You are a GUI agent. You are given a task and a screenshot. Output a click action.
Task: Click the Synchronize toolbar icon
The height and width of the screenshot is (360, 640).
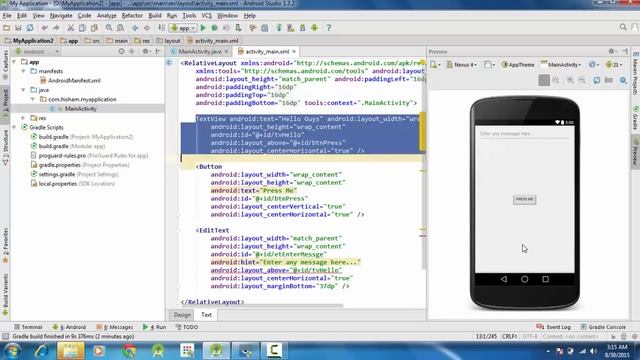tap(30, 28)
